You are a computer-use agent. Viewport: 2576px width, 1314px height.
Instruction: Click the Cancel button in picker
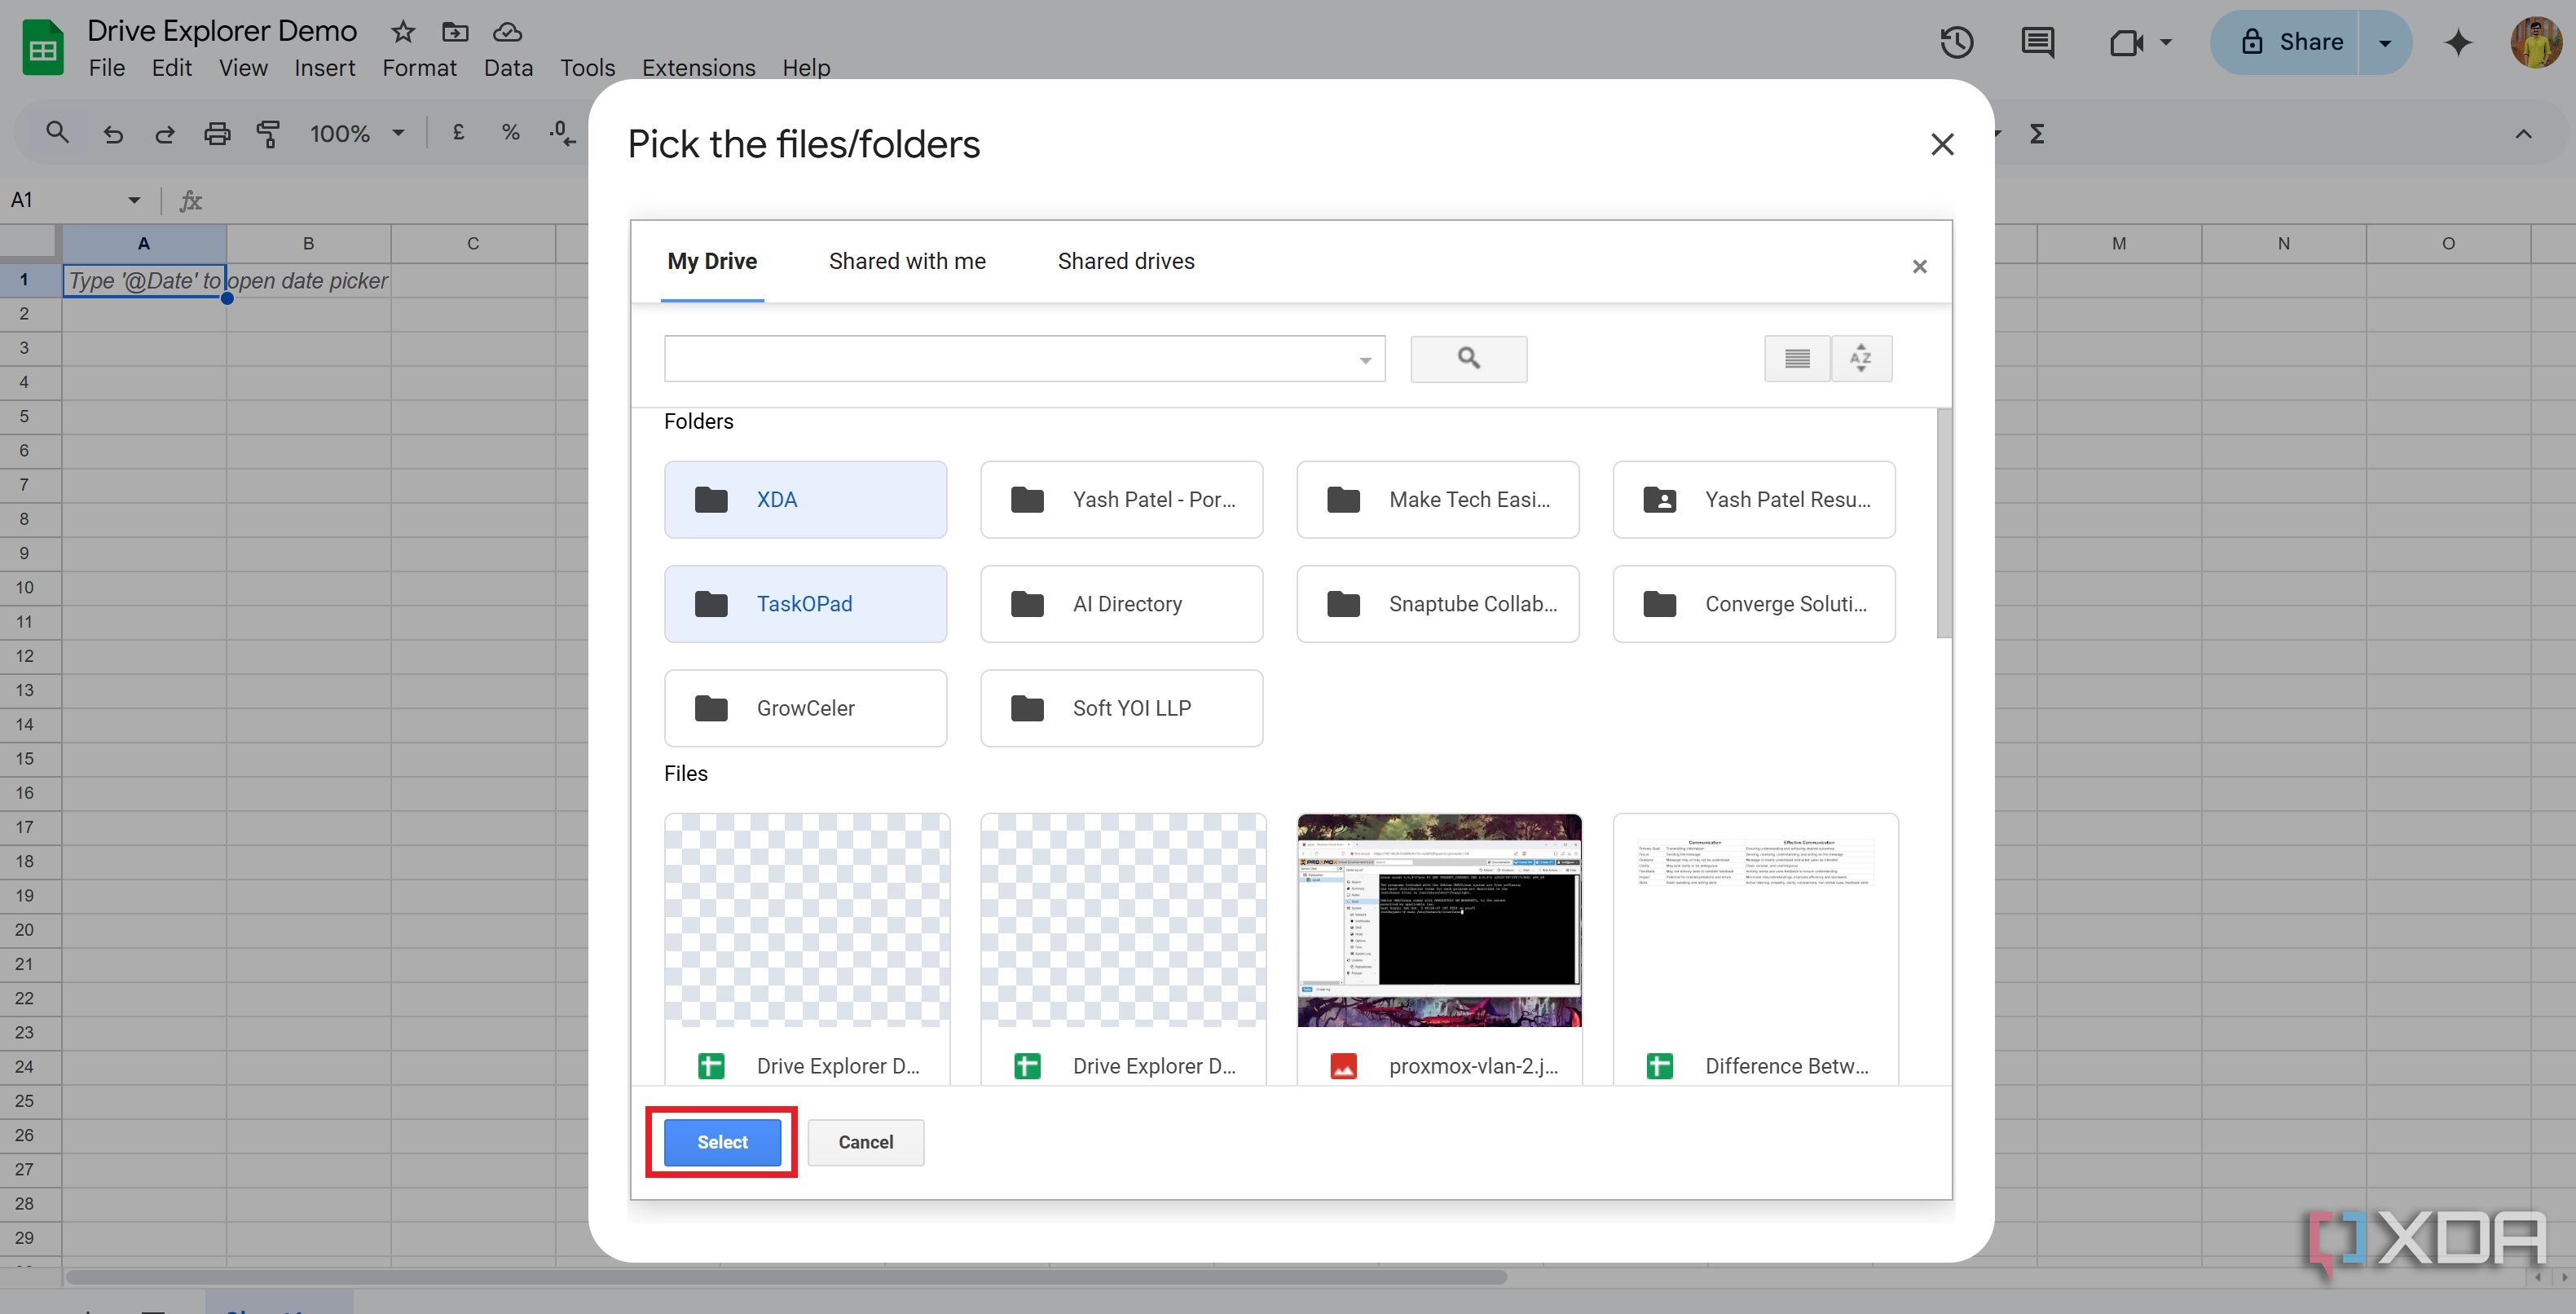pos(865,1141)
